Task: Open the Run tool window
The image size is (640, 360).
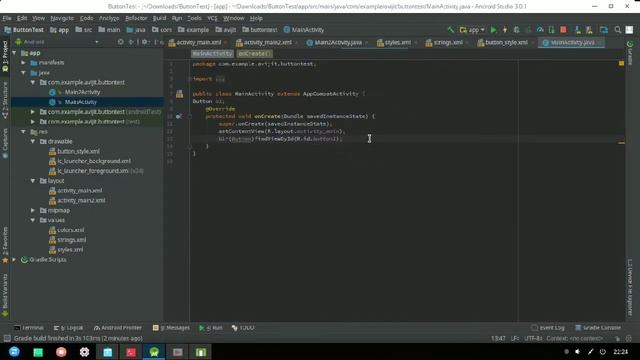Action: point(211,328)
